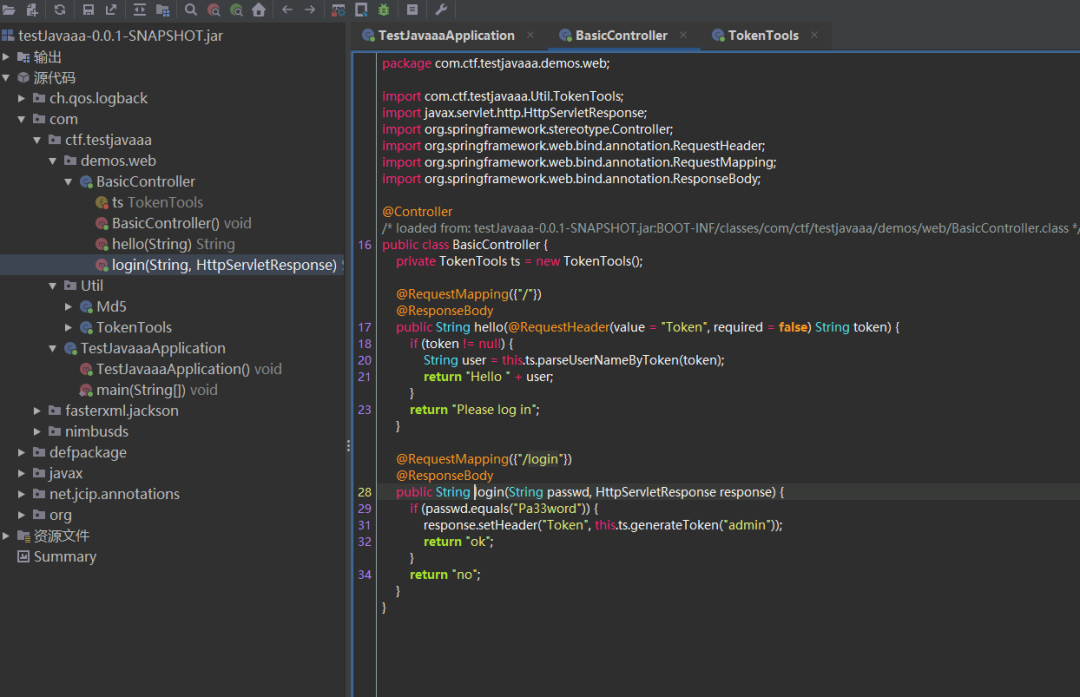Open preferences with the wrench icon
Image resolution: width=1080 pixels, height=697 pixels.
pyautogui.click(x=441, y=10)
